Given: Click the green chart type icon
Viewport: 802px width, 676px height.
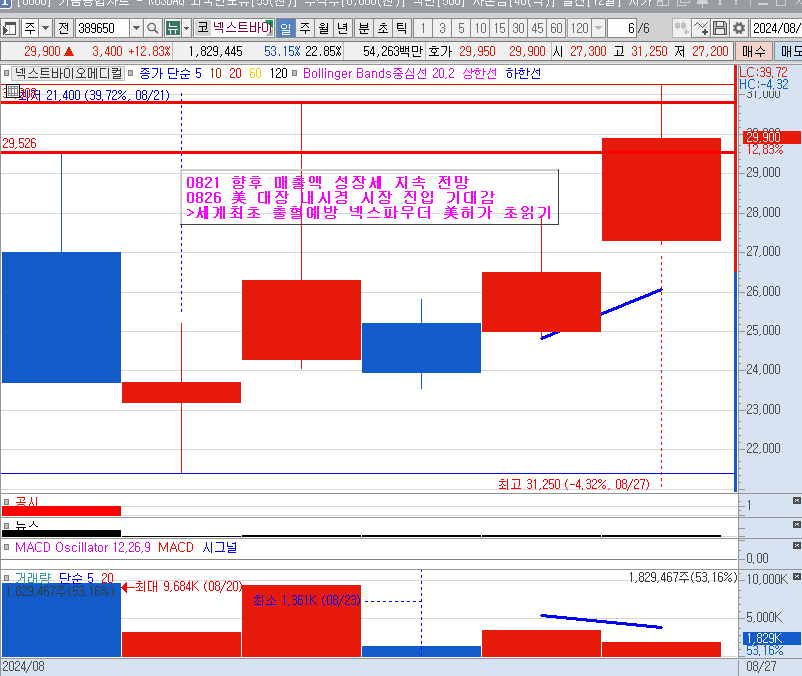Looking at the screenshot, I should [174, 28].
